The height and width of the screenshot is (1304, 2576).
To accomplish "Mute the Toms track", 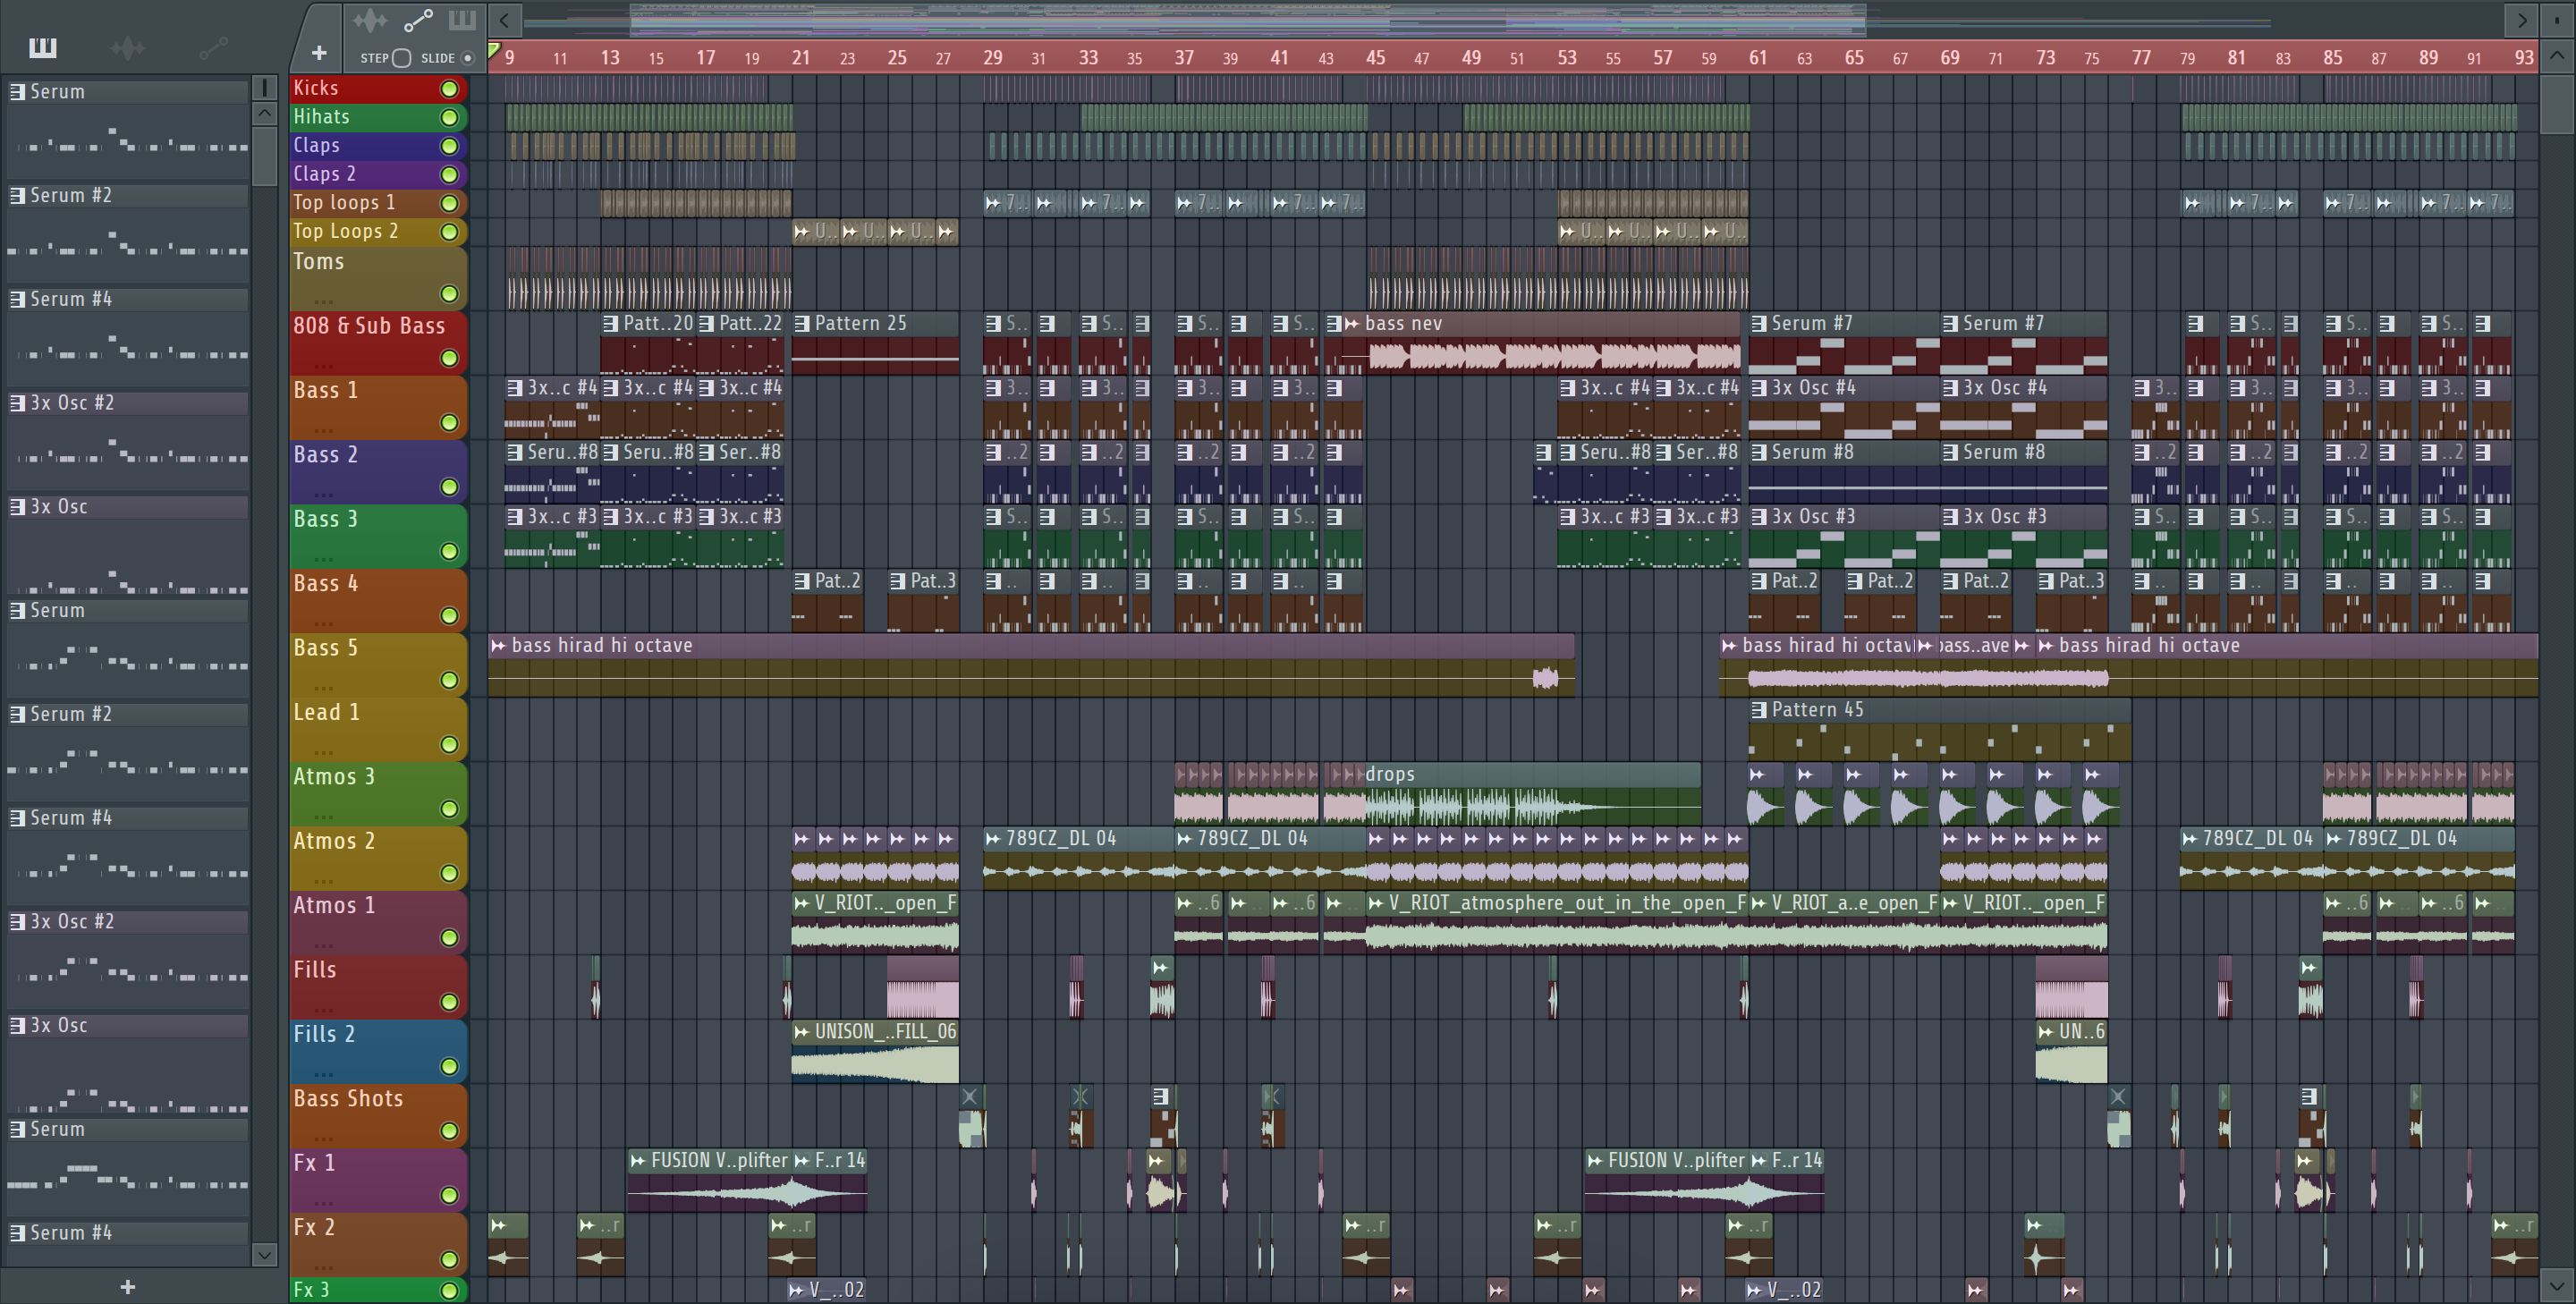I will click(x=449, y=294).
